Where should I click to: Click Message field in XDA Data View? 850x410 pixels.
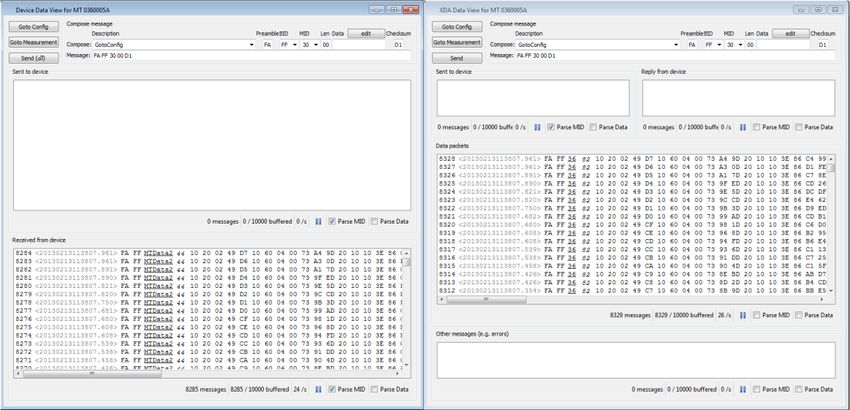(x=675, y=55)
